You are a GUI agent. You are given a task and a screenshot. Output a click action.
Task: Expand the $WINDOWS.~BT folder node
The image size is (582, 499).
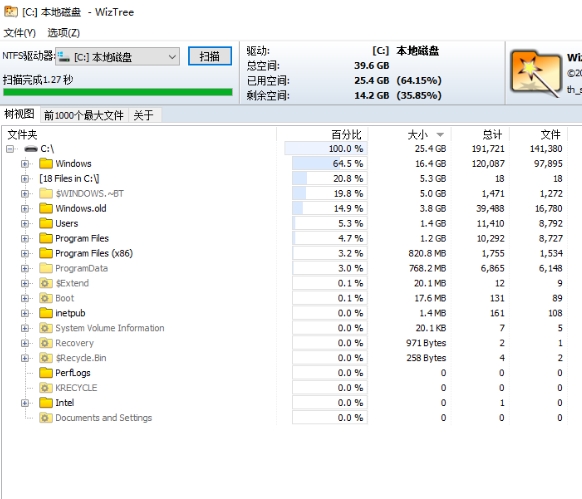click(25, 194)
